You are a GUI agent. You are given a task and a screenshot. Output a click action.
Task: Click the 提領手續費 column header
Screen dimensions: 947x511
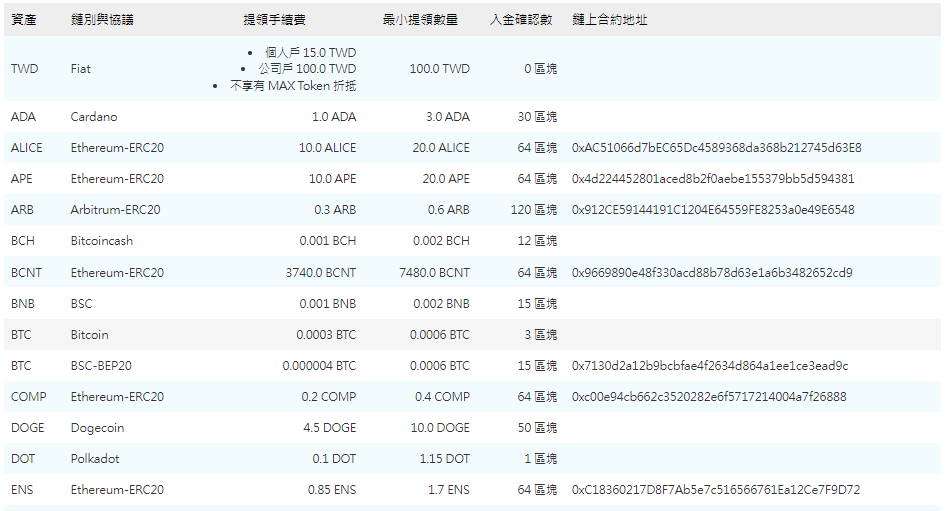tap(274, 20)
